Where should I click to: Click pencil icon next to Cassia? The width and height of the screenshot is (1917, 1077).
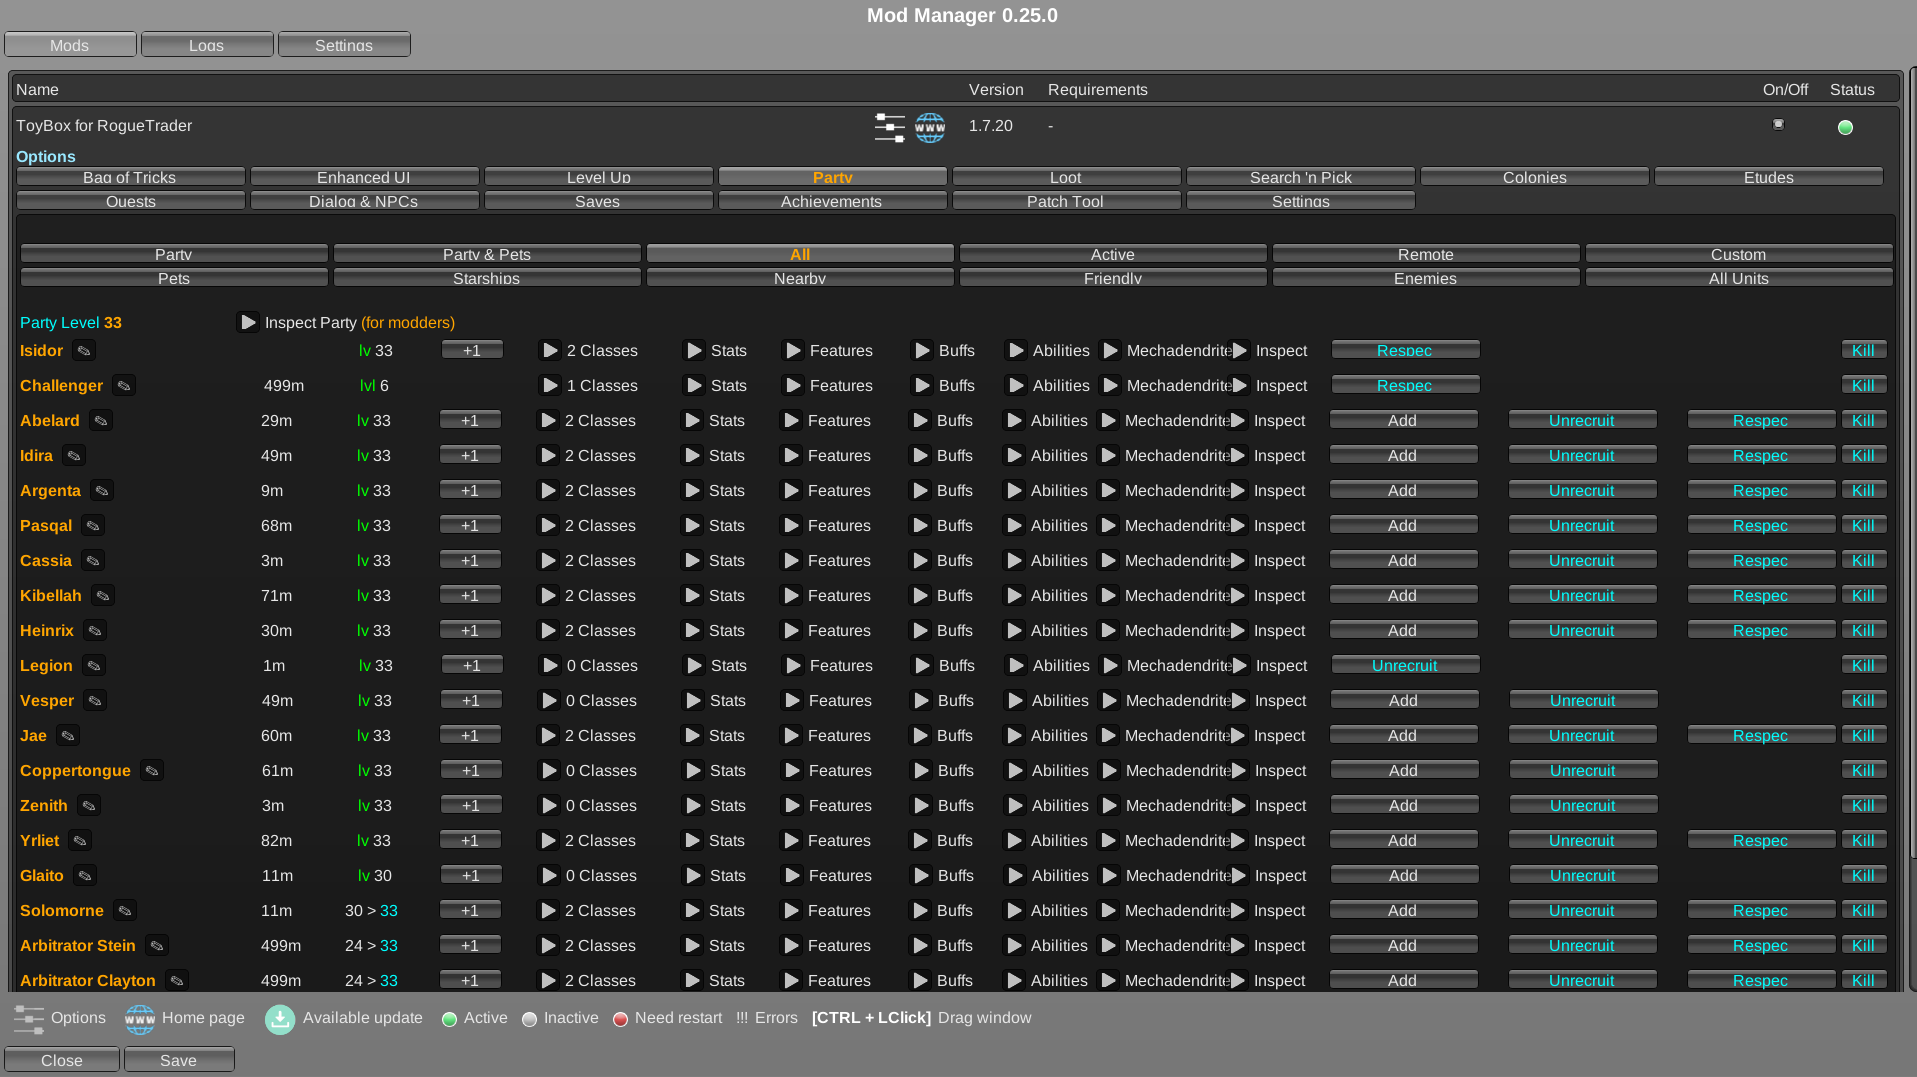point(93,561)
